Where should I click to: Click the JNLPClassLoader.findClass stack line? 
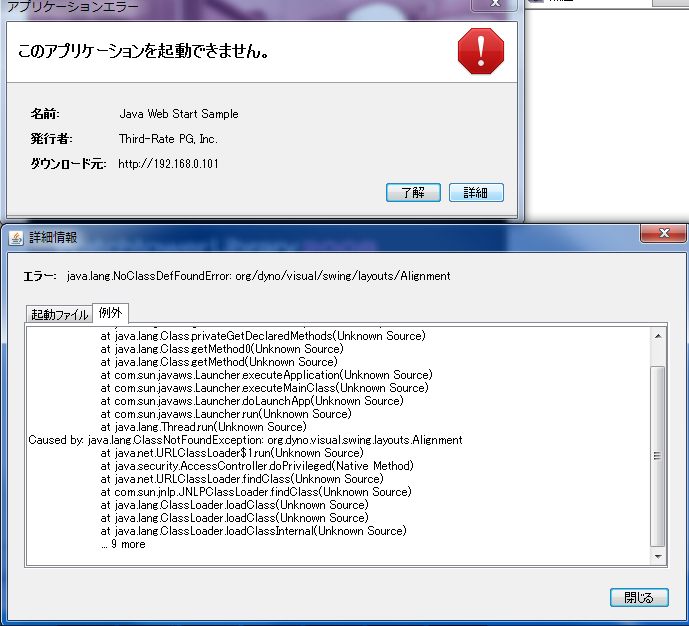(256, 492)
